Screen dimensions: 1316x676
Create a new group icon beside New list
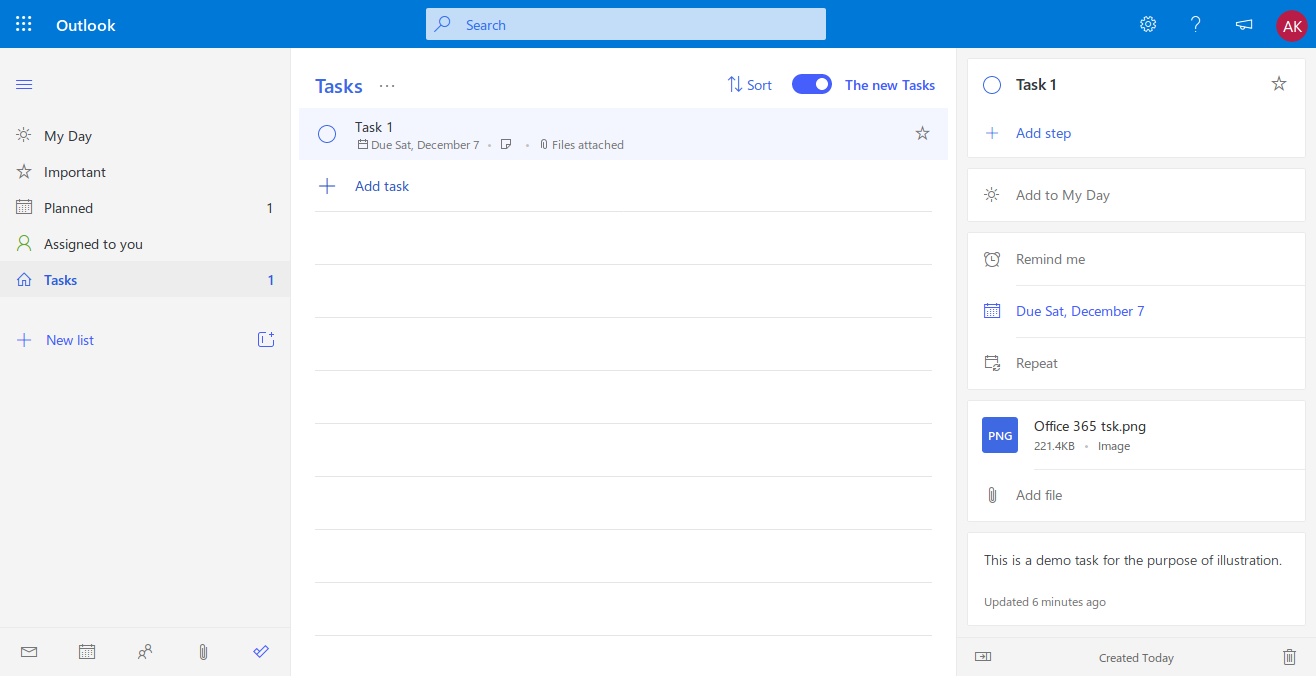265,340
